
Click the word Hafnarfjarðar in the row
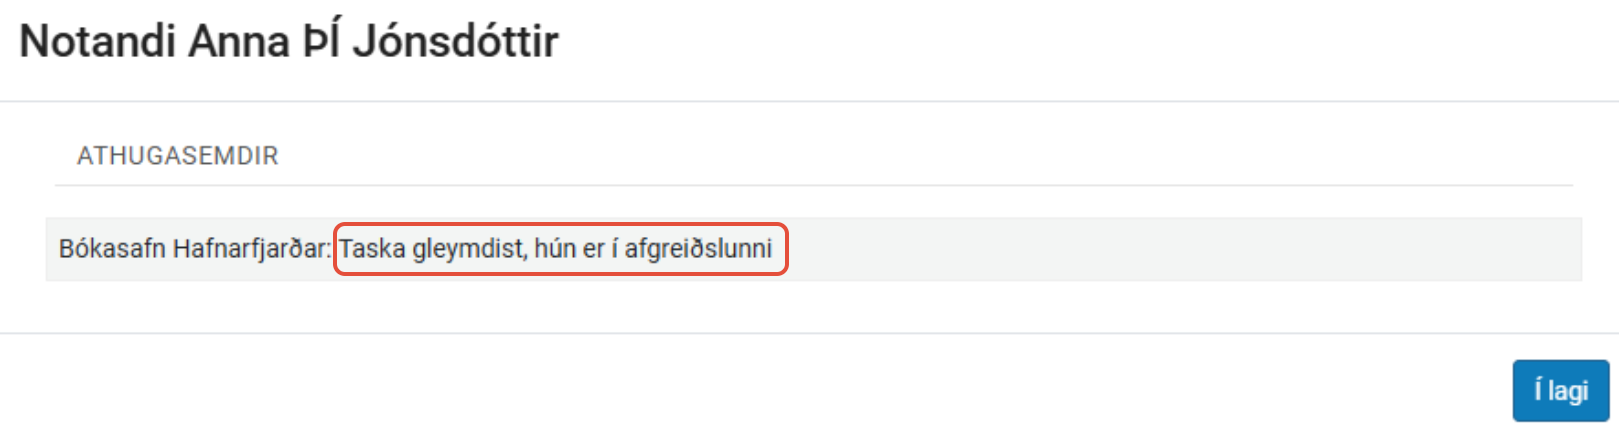coord(252,249)
